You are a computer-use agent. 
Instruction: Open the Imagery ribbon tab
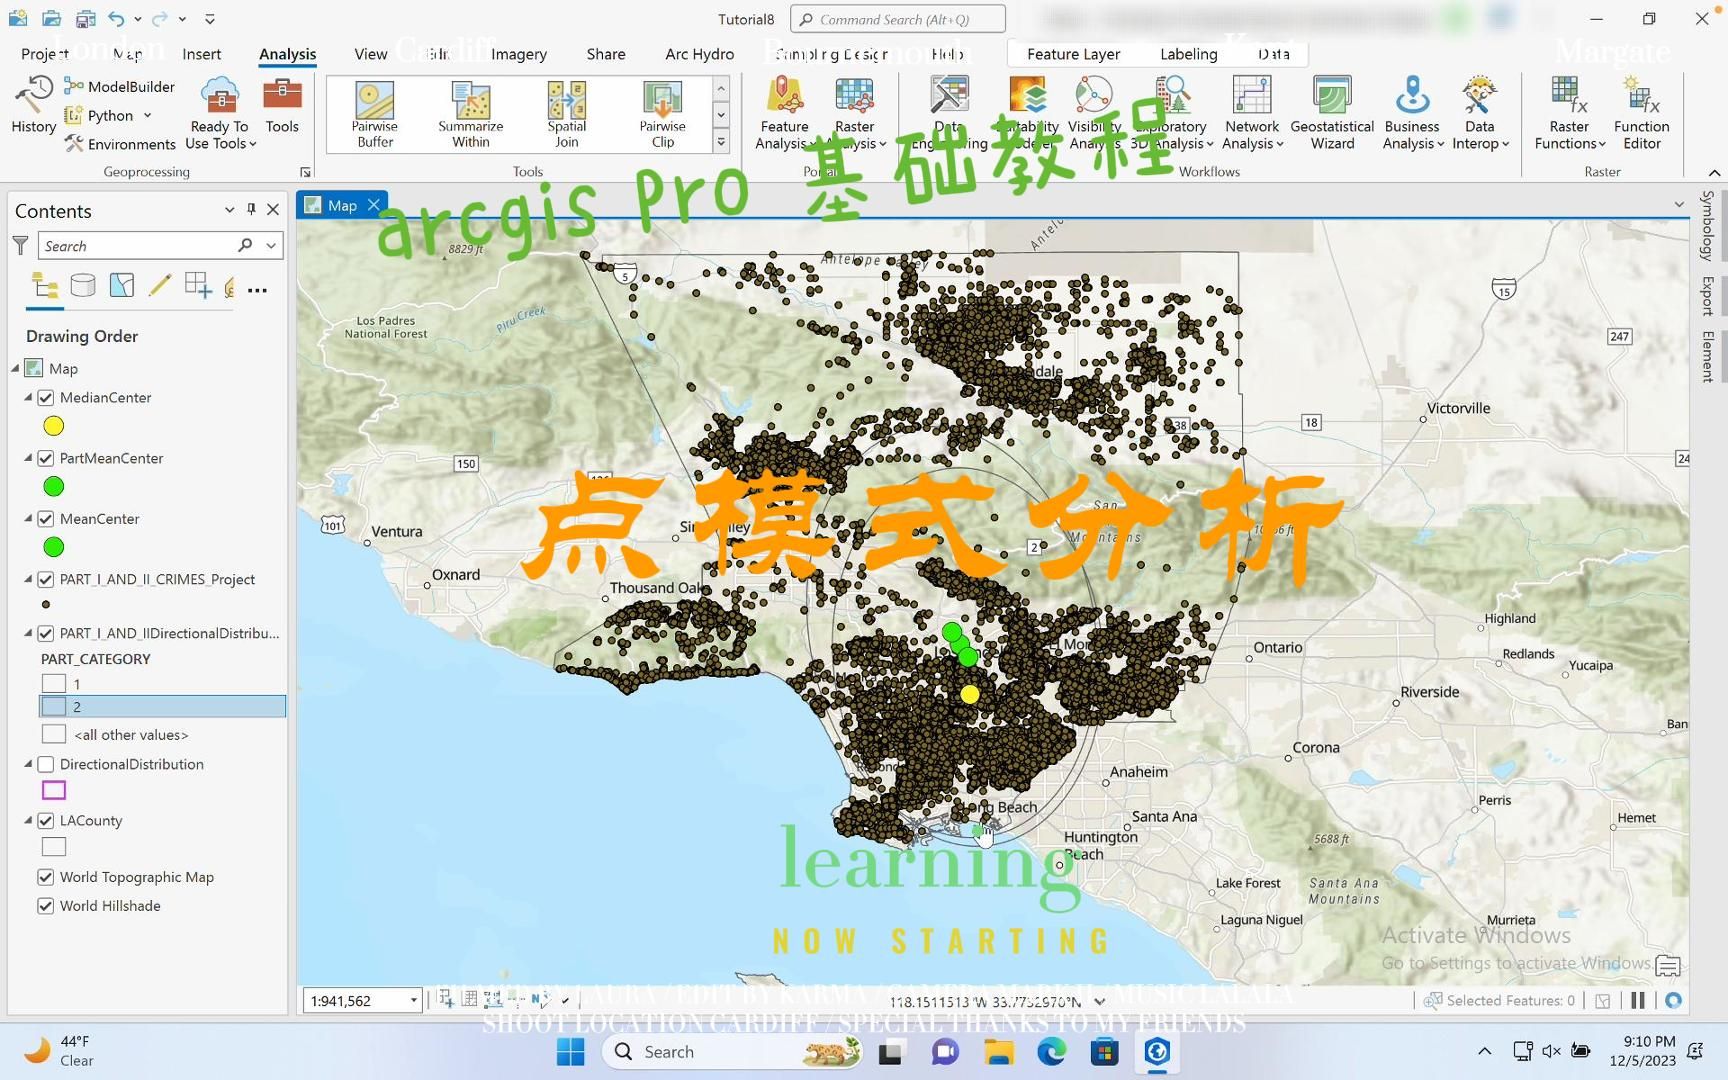tap(519, 53)
